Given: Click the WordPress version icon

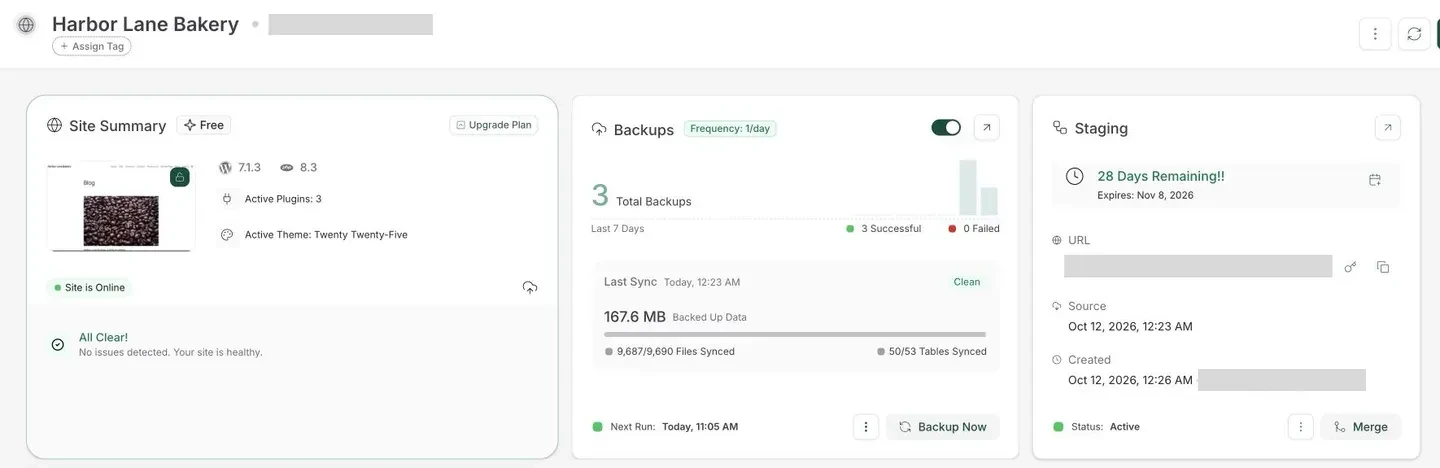Looking at the screenshot, I should [225, 167].
